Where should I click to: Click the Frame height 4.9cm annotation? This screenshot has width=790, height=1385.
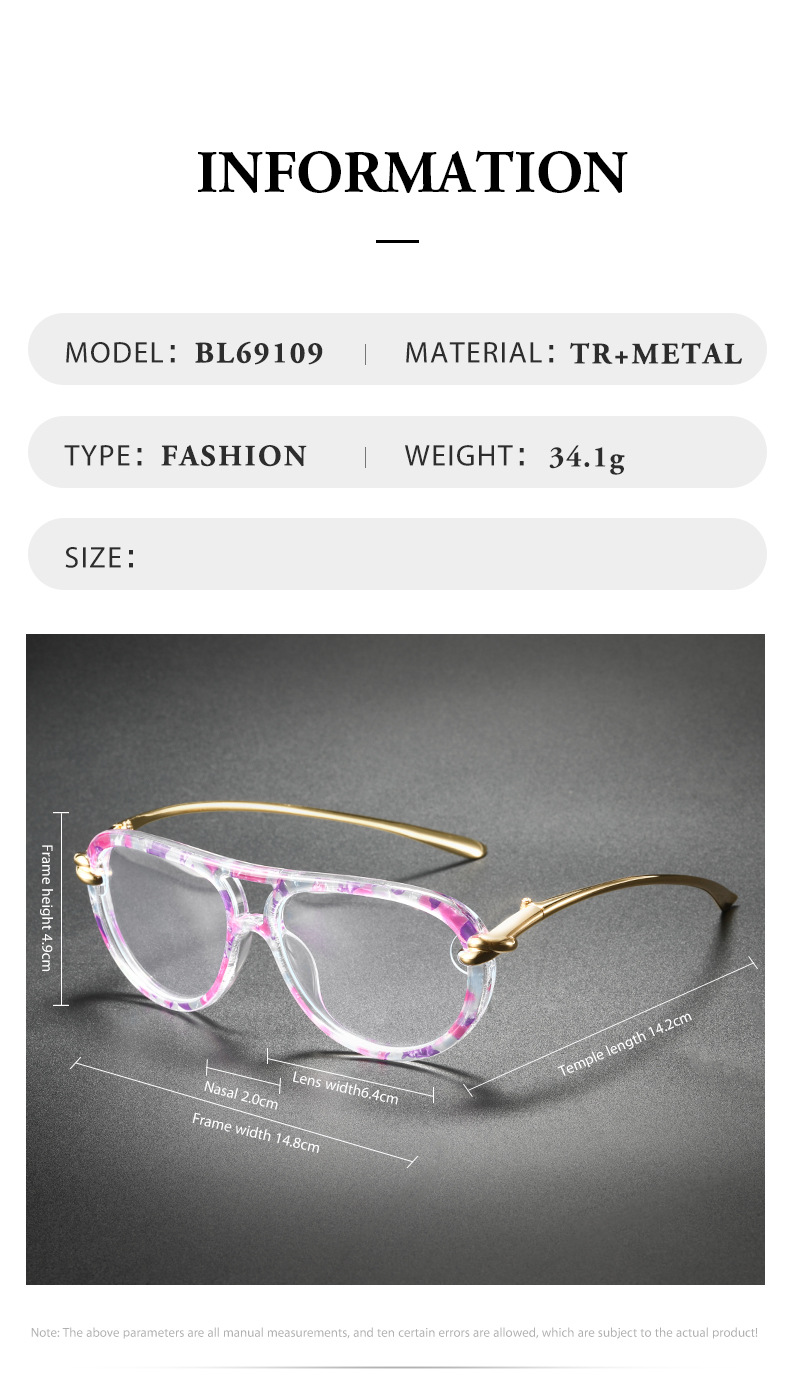[x=46, y=908]
